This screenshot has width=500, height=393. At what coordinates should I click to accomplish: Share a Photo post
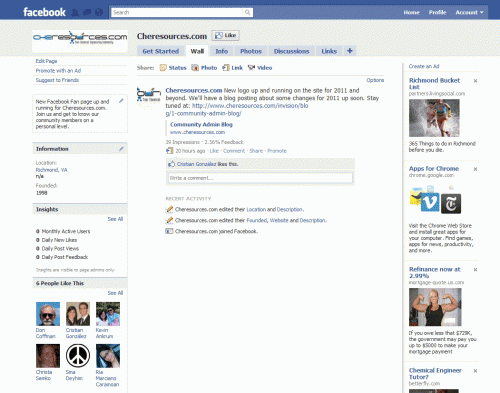204,68
